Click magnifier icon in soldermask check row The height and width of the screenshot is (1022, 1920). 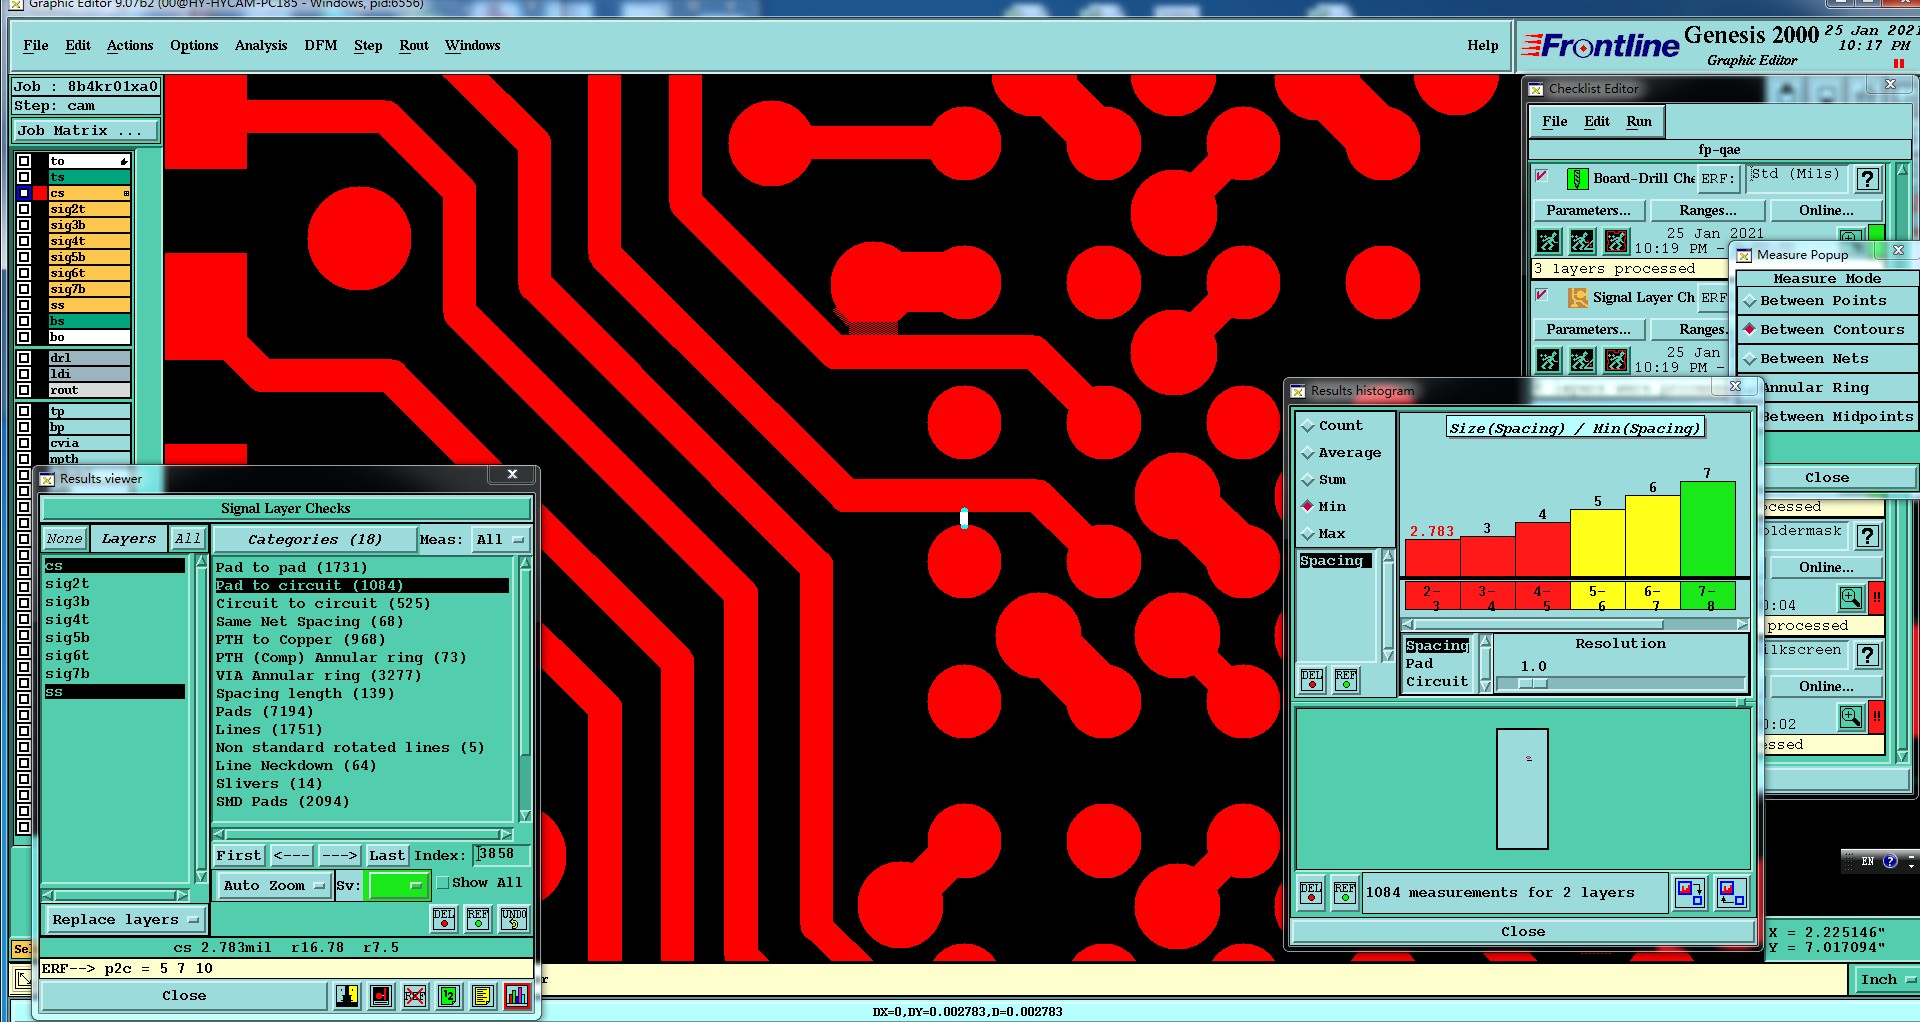1851,598
